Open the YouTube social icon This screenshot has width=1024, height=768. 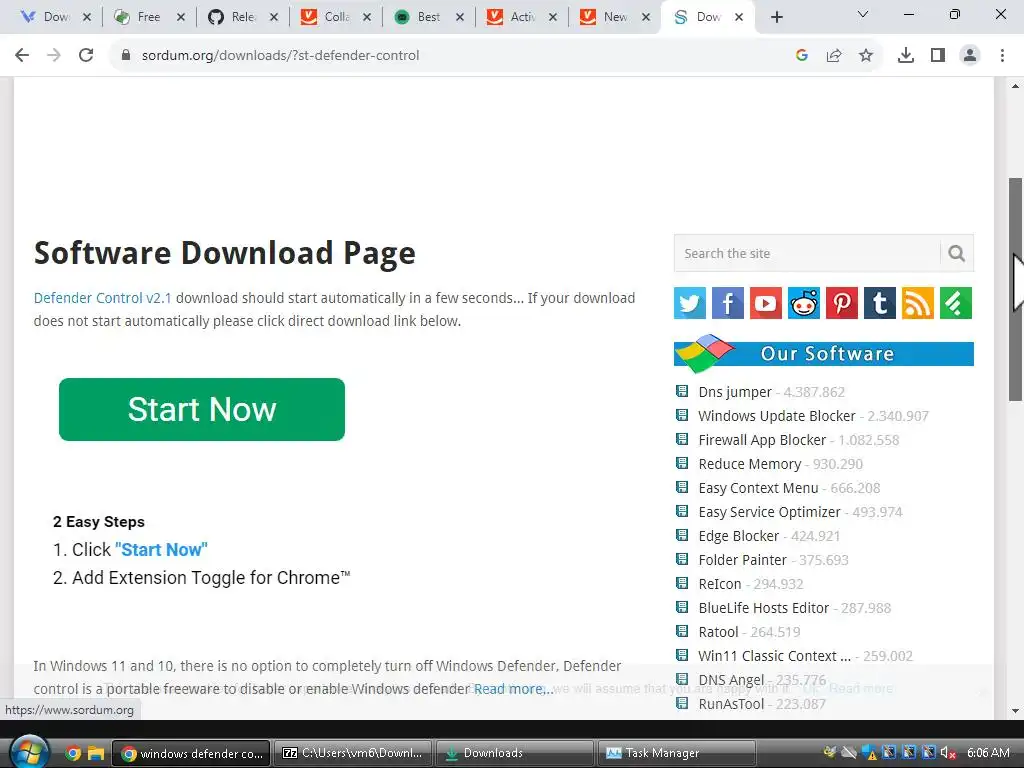(x=765, y=303)
